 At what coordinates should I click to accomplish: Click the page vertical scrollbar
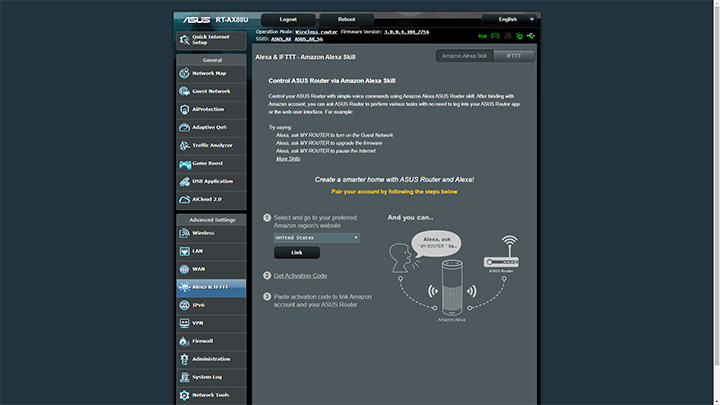(717, 184)
